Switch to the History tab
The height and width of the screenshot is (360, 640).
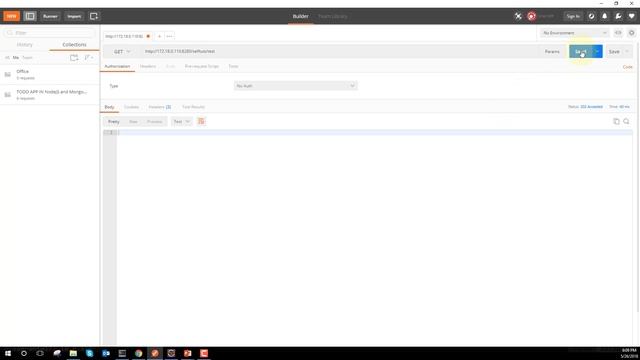tap(24, 44)
